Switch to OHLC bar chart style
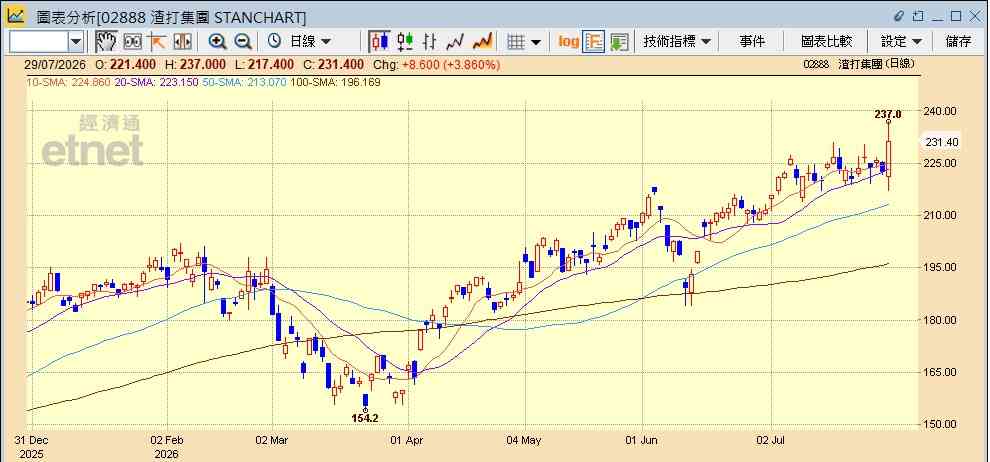Image resolution: width=990 pixels, height=462 pixels. [x=430, y=42]
